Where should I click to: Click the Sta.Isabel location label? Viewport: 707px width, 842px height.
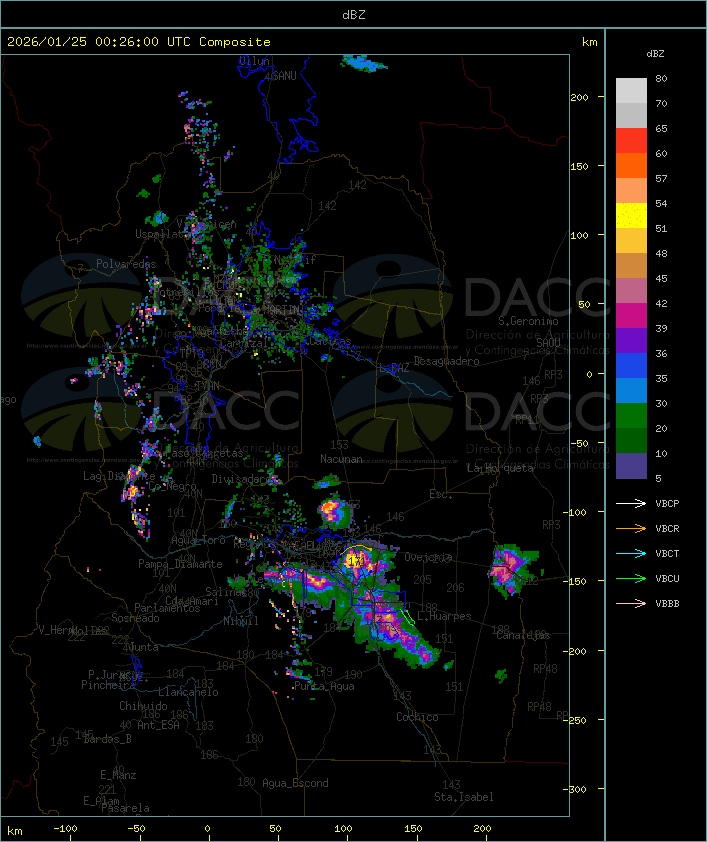pyautogui.click(x=464, y=797)
